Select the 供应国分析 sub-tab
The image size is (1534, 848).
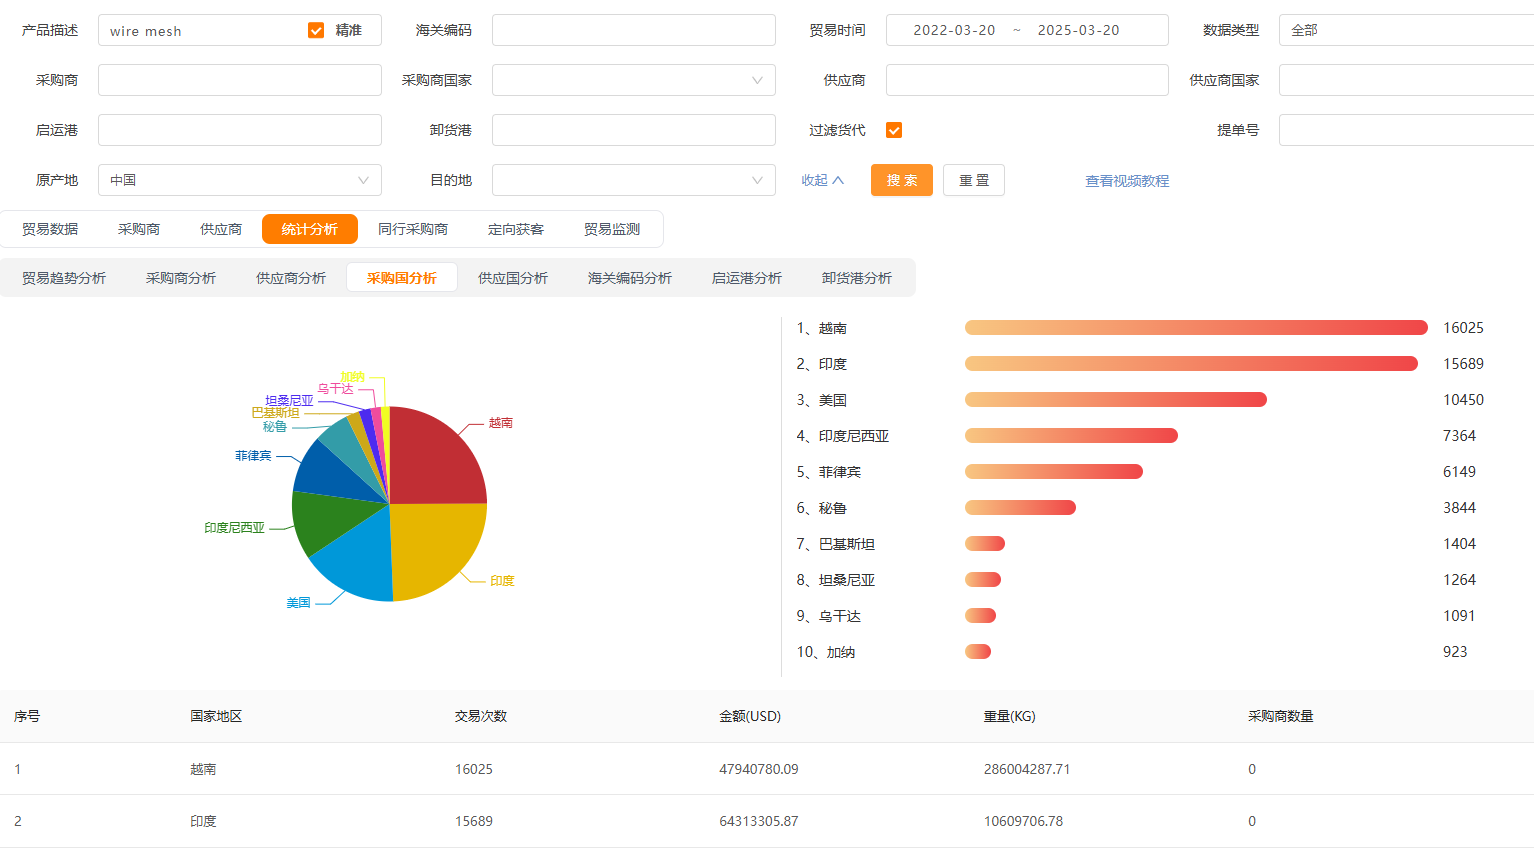[512, 278]
